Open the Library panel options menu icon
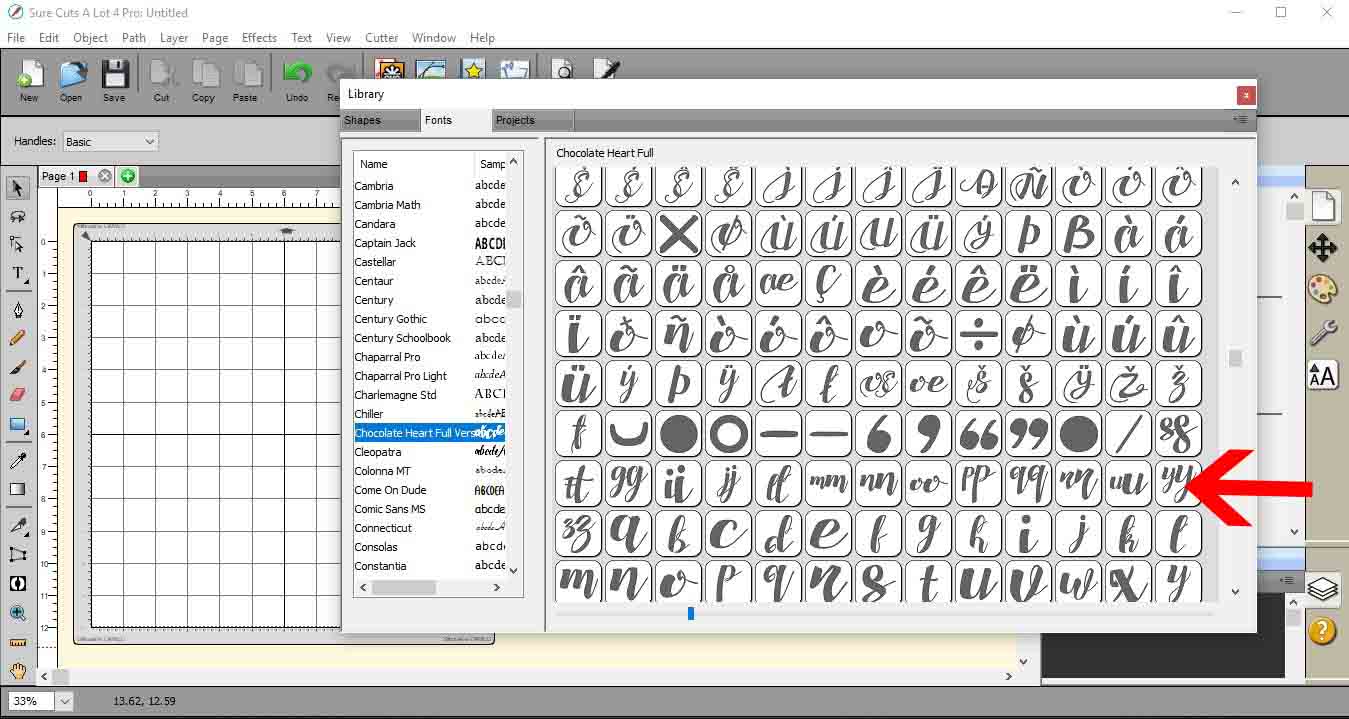This screenshot has height=719, width=1349. click(1240, 120)
